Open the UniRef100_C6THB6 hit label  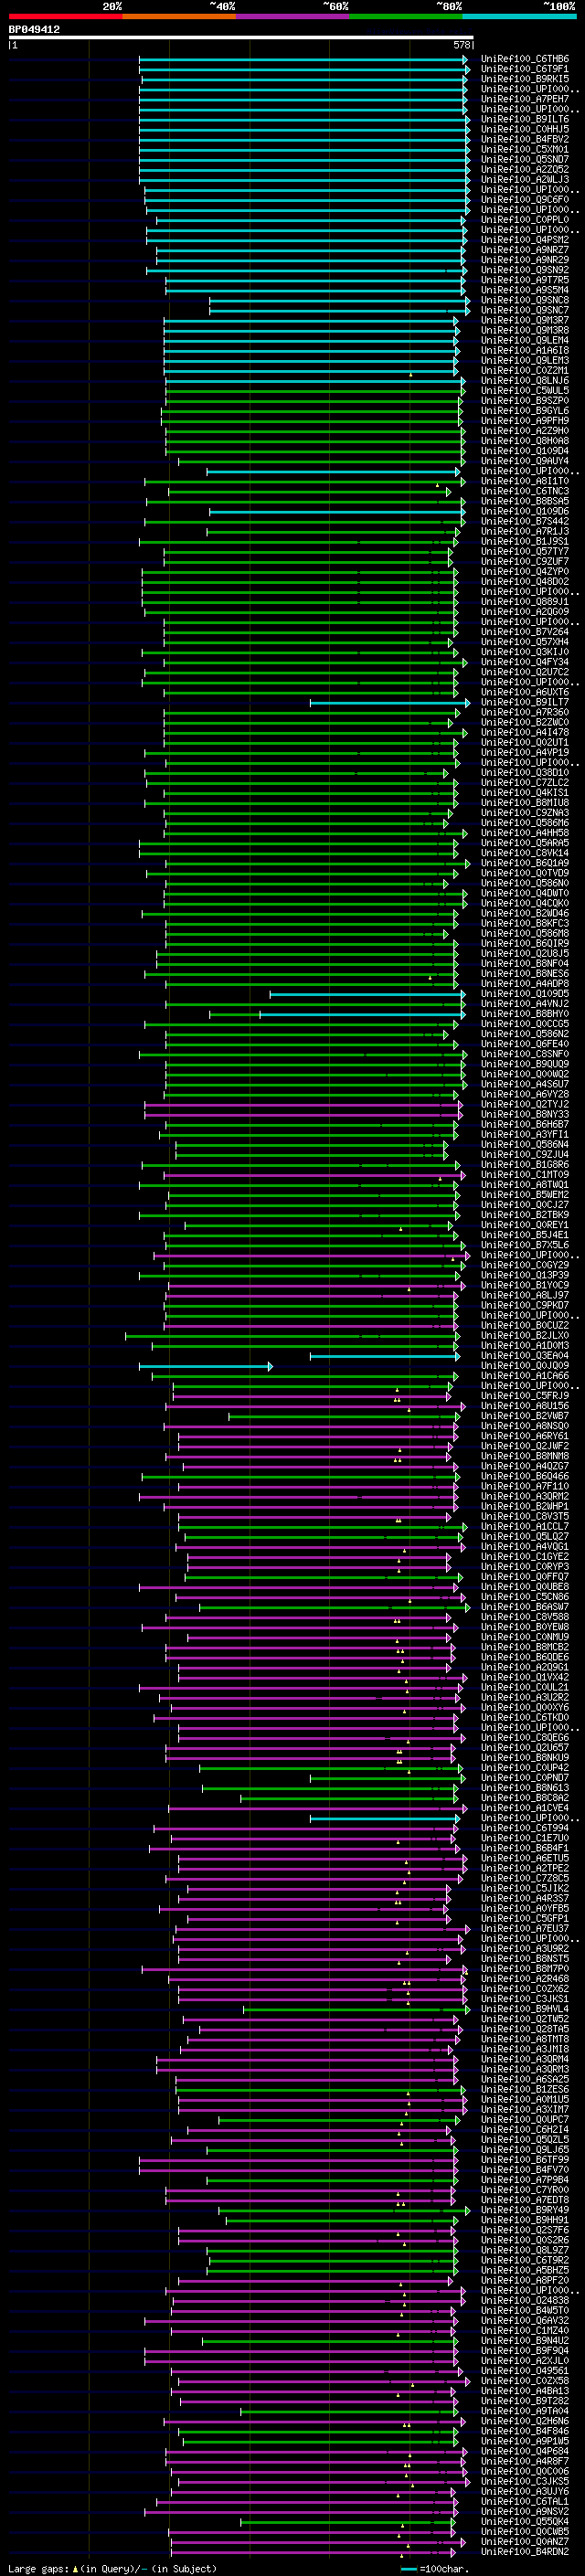click(525, 59)
